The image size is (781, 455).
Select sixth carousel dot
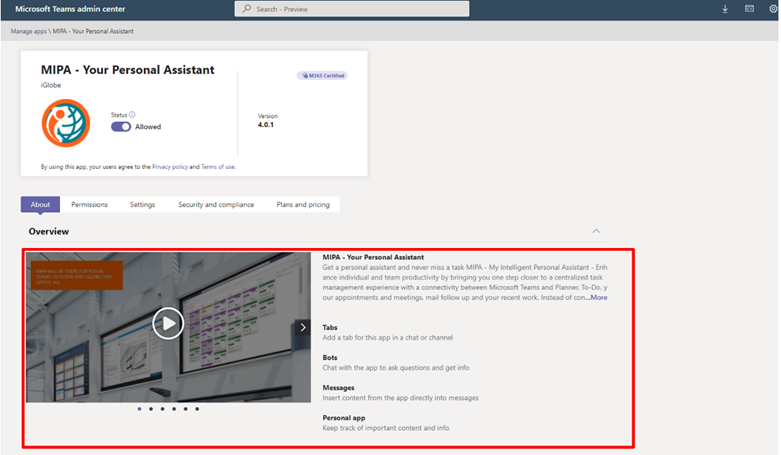click(x=197, y=409)
